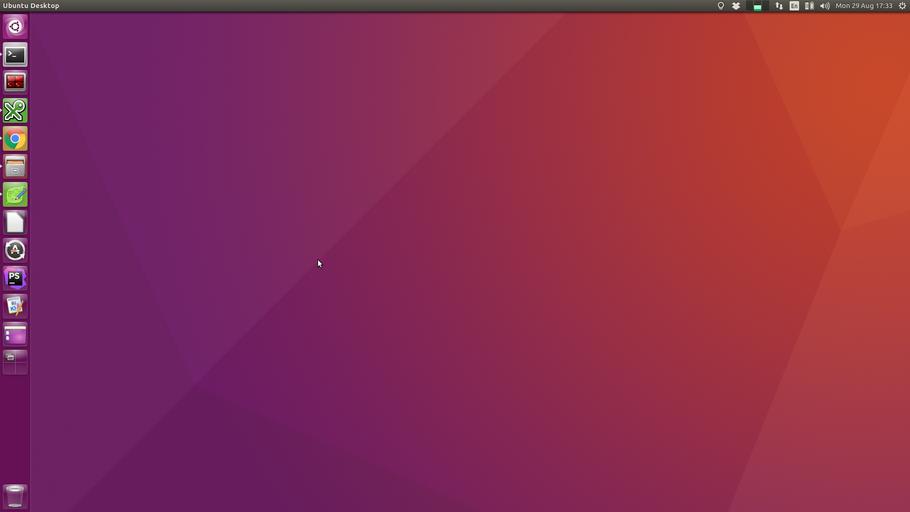Open the Dropbox indicator menu
Viewport: 910px width, 512px height.
click(736, 6)
